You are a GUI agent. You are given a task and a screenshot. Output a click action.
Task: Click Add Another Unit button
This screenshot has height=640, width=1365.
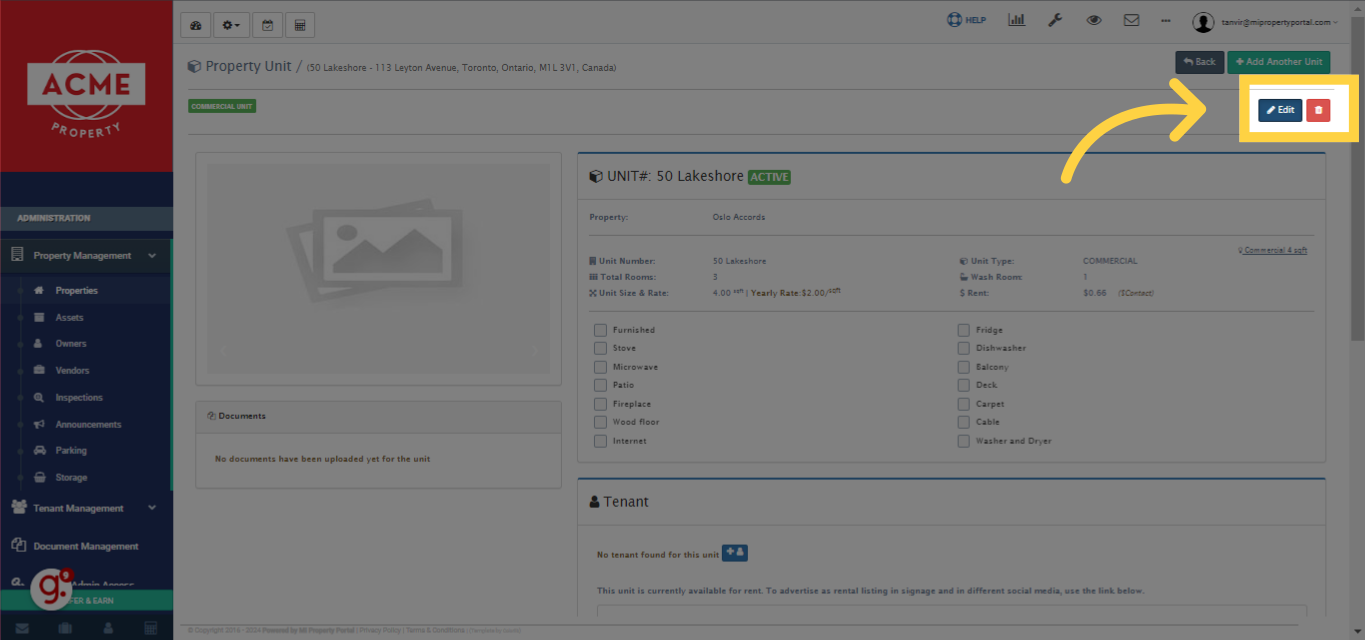(1278, 61)
